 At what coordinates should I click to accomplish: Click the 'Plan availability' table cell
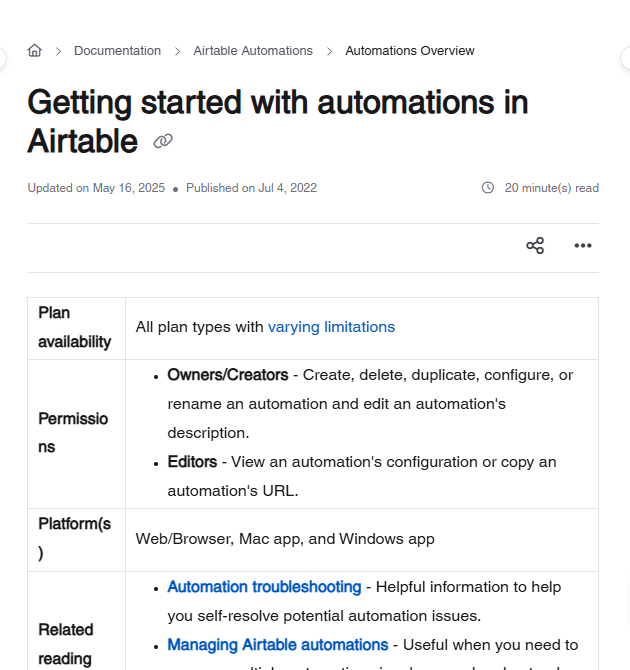pos(77,328)
